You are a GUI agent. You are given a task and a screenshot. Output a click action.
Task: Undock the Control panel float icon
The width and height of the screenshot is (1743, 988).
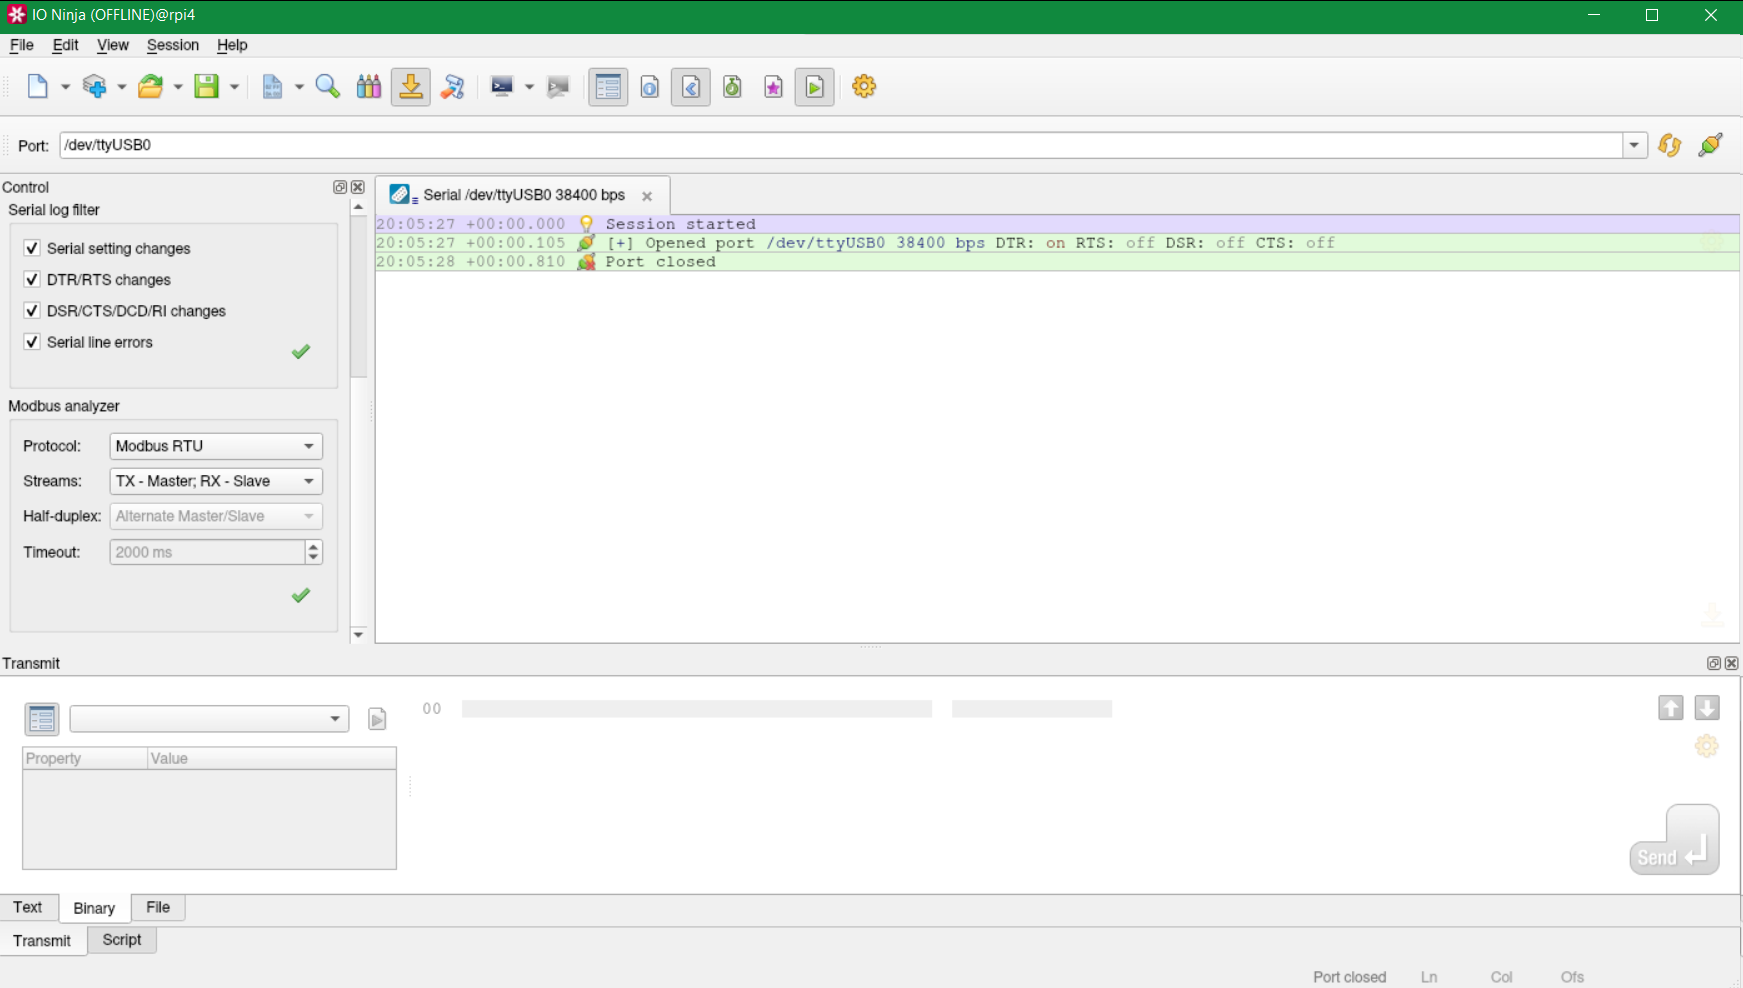340,187
